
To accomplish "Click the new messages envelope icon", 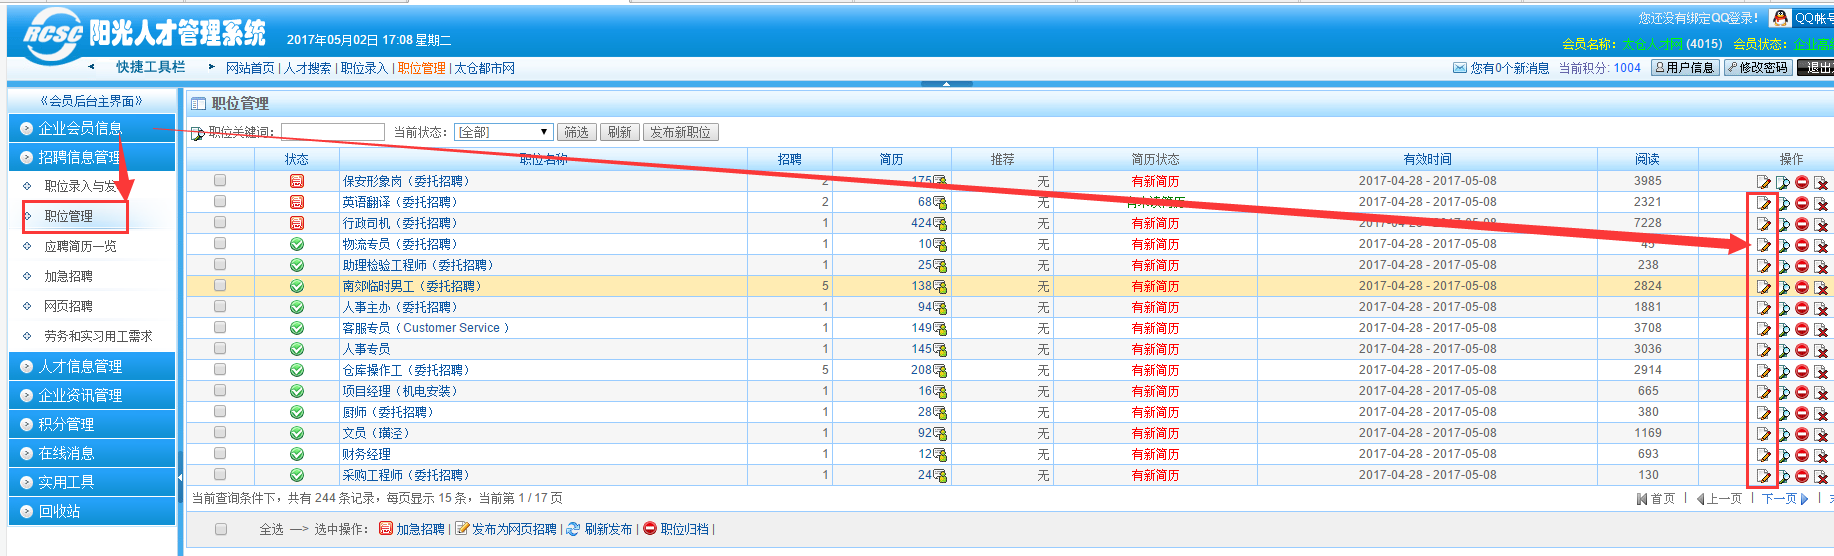I will point(1459,68).
